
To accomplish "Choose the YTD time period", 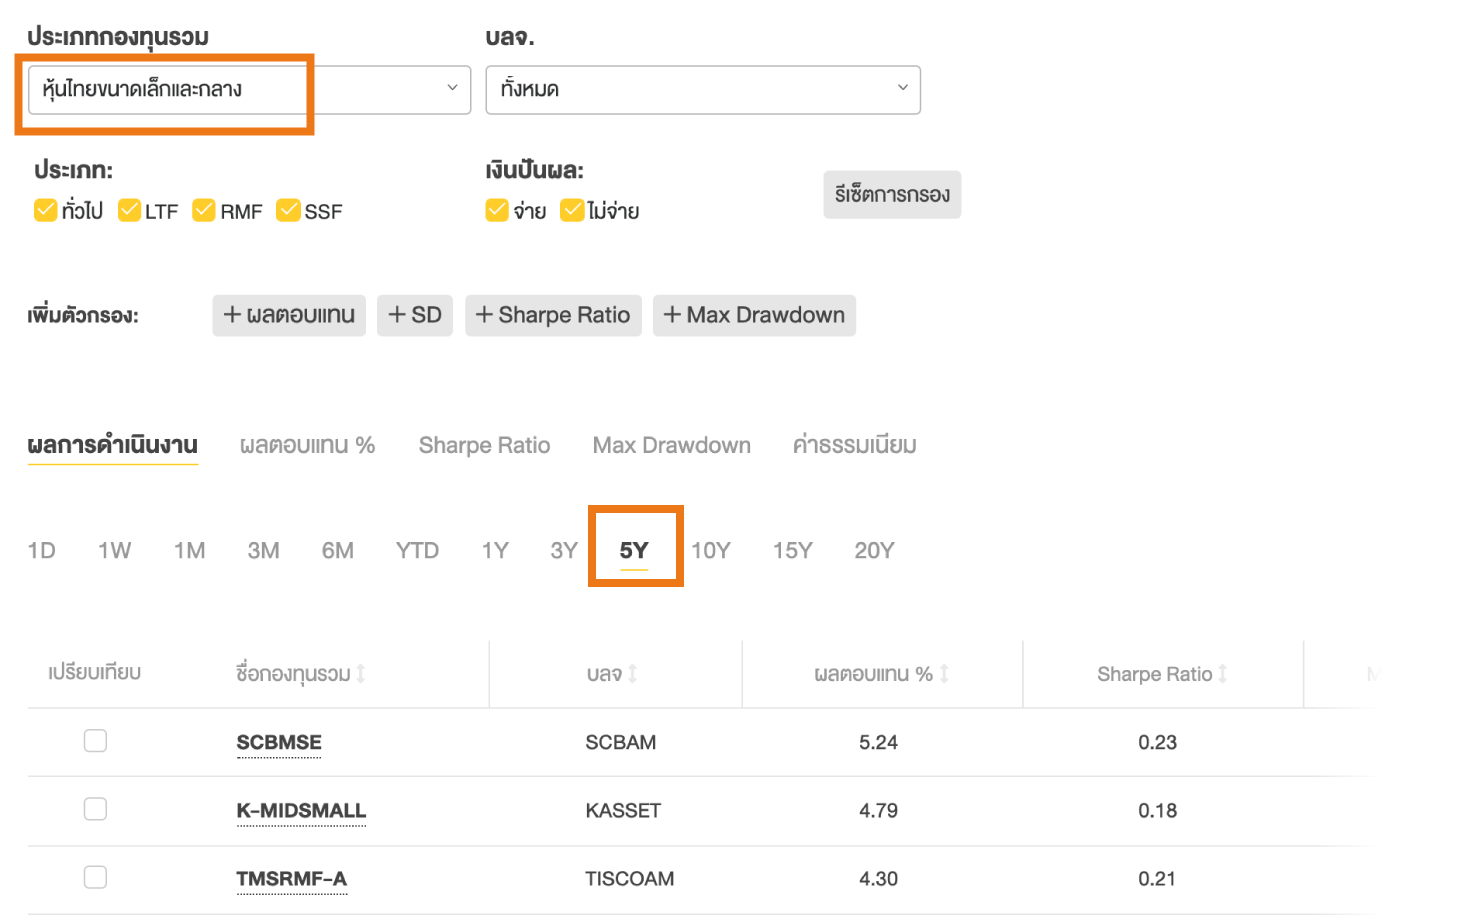I will [x=417, y=550].
